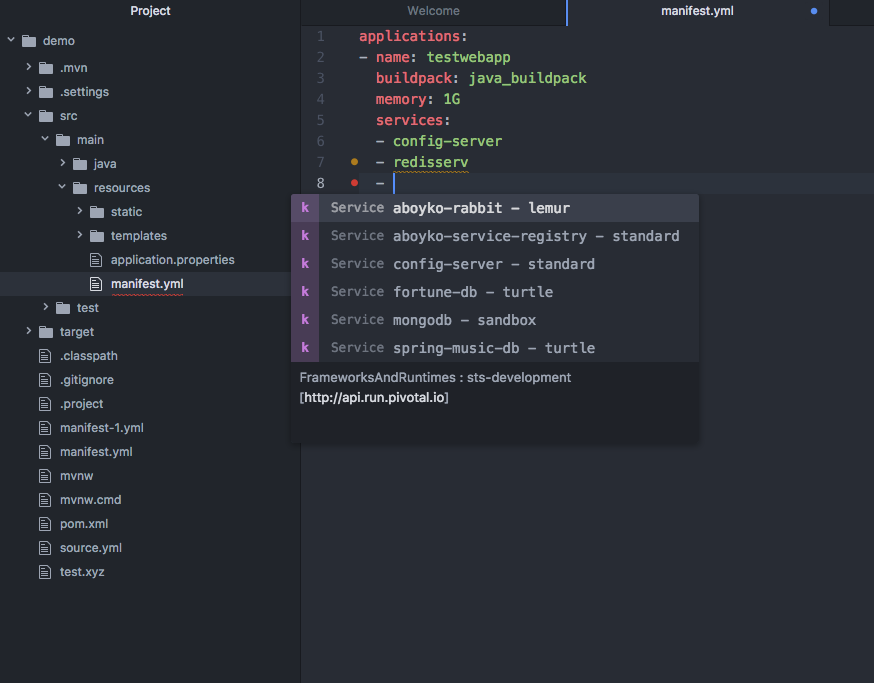Collapse the demo root folder chevron

pos(11,40)
